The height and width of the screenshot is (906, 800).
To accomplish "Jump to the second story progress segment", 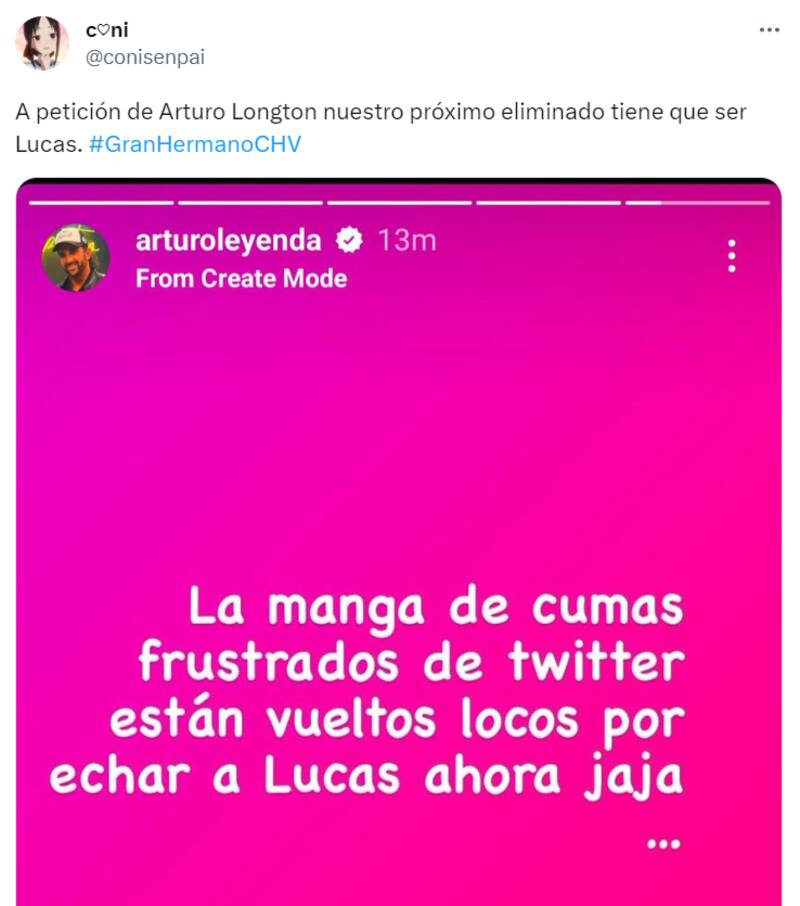I will tap(250, 203).
